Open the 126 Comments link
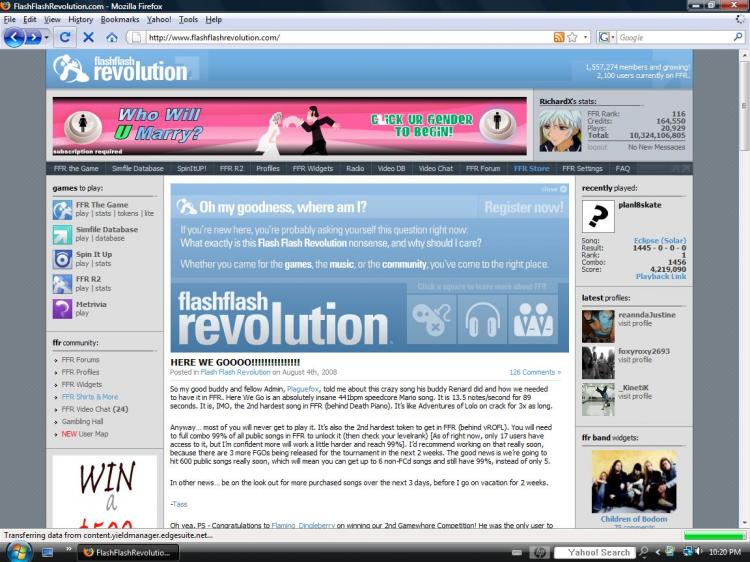 tap(535, 372)
